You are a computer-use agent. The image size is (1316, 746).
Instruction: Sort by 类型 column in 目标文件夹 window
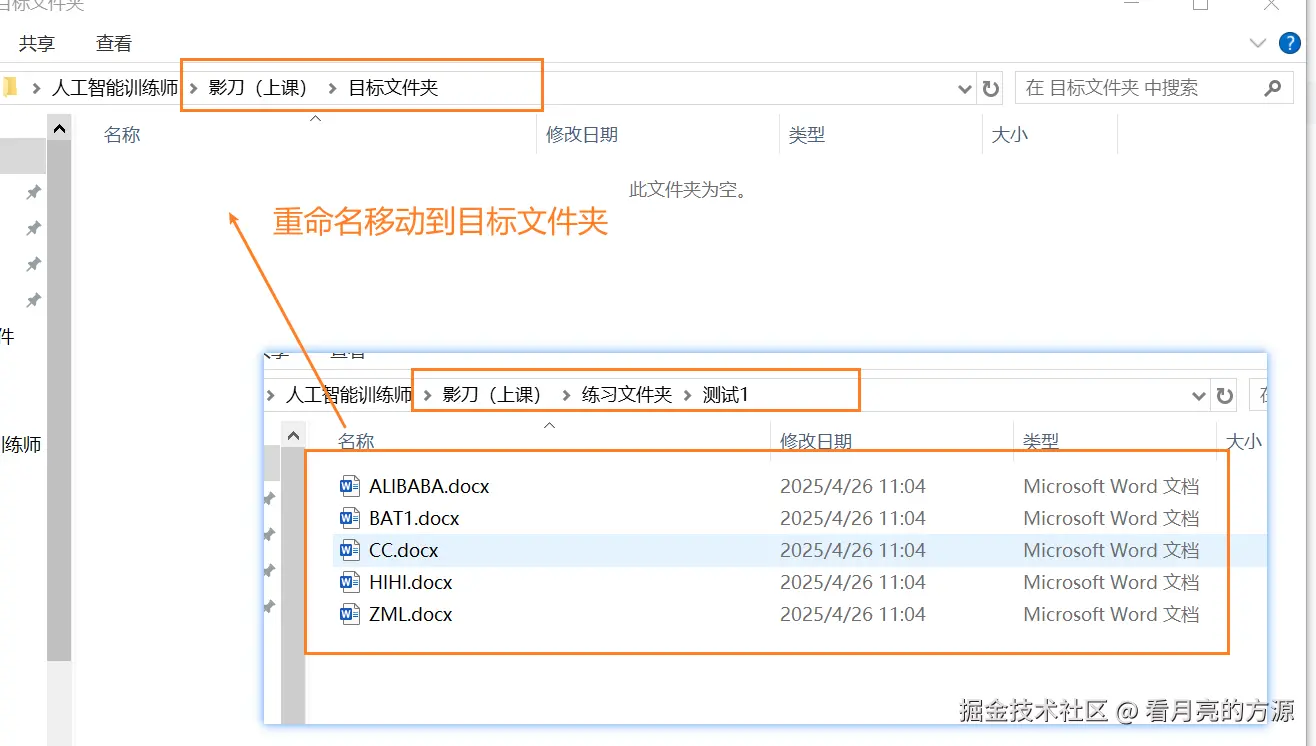(807, 135)
